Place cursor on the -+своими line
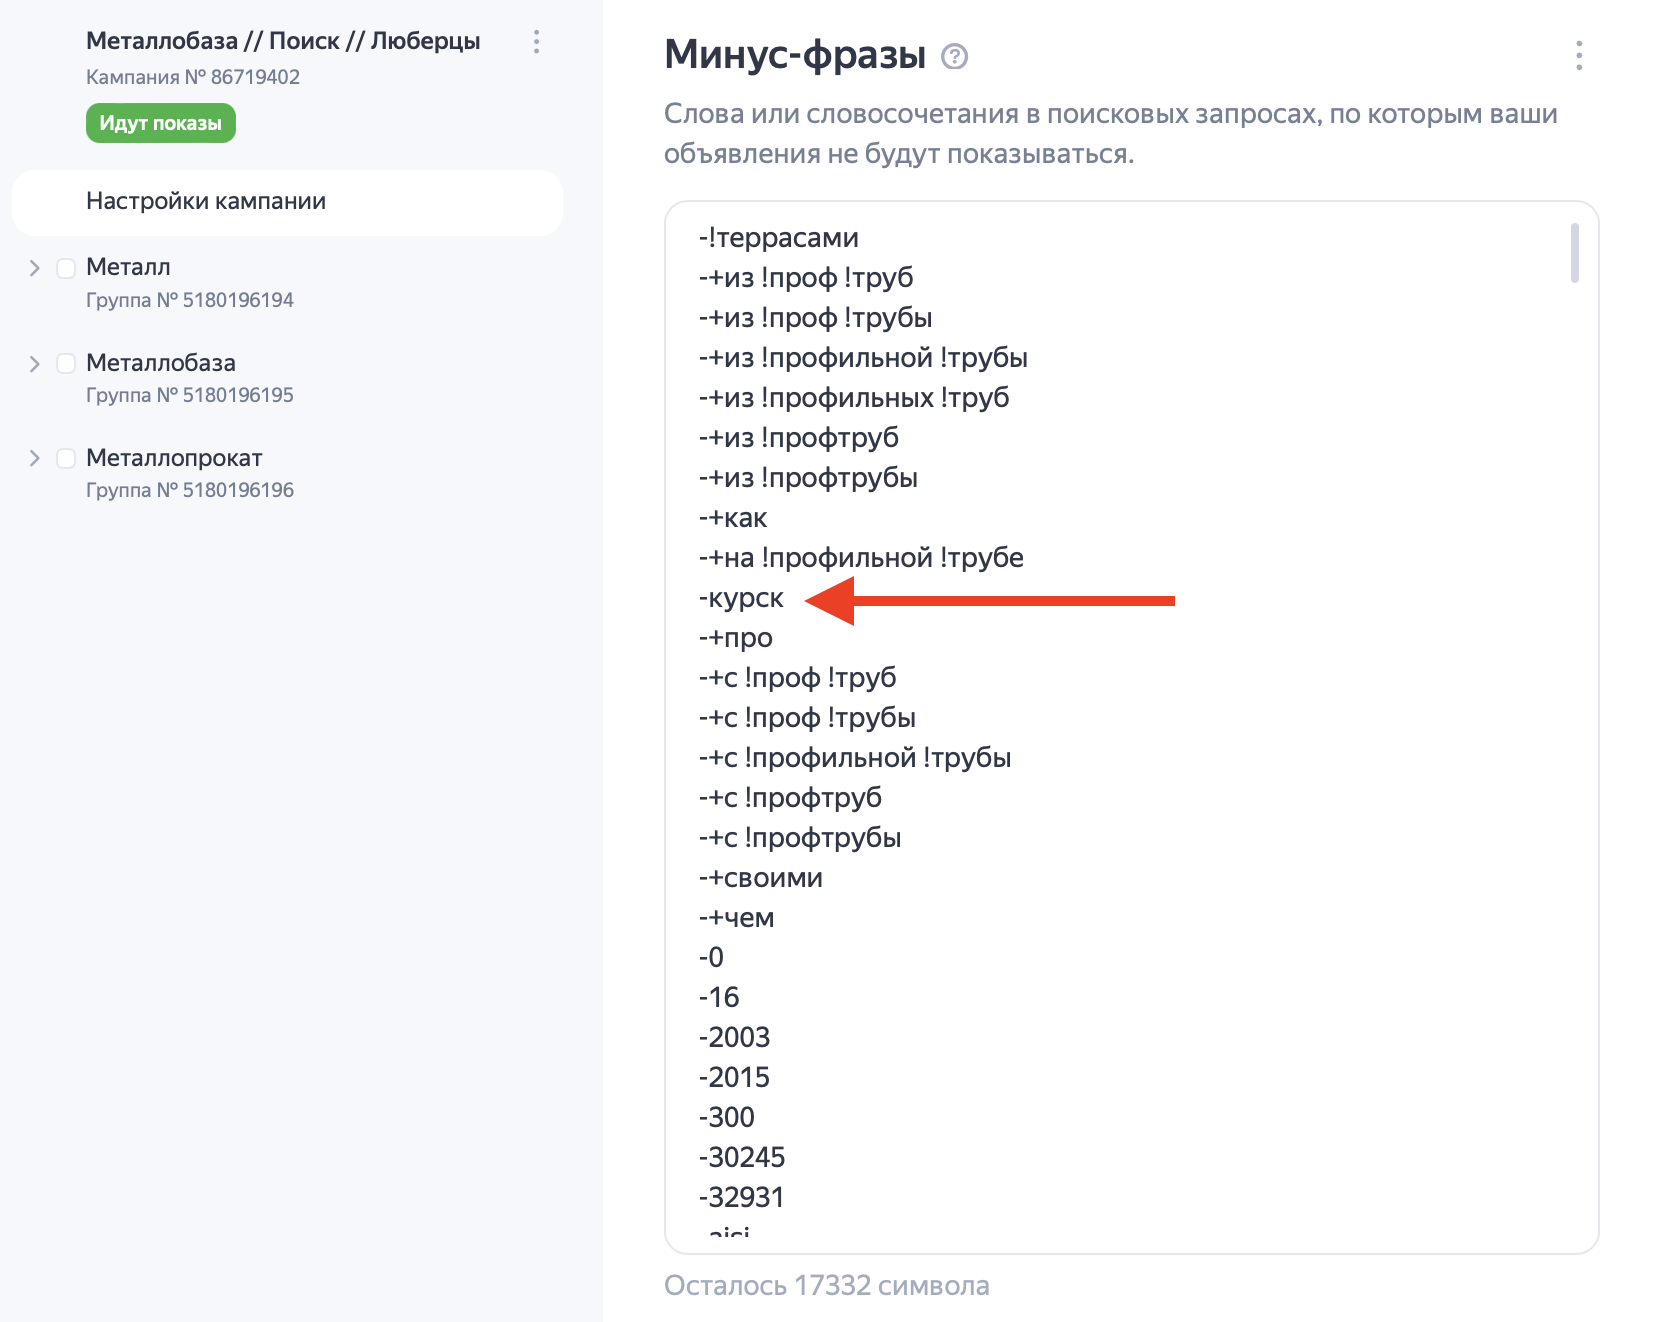 pyautogui.click(x=761, y=878)
